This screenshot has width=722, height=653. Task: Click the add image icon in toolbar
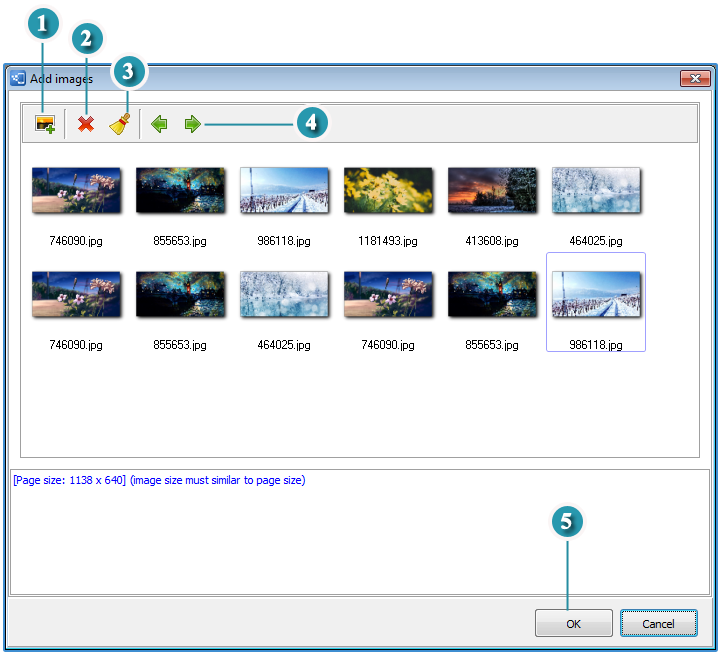(x=45, y=124)
